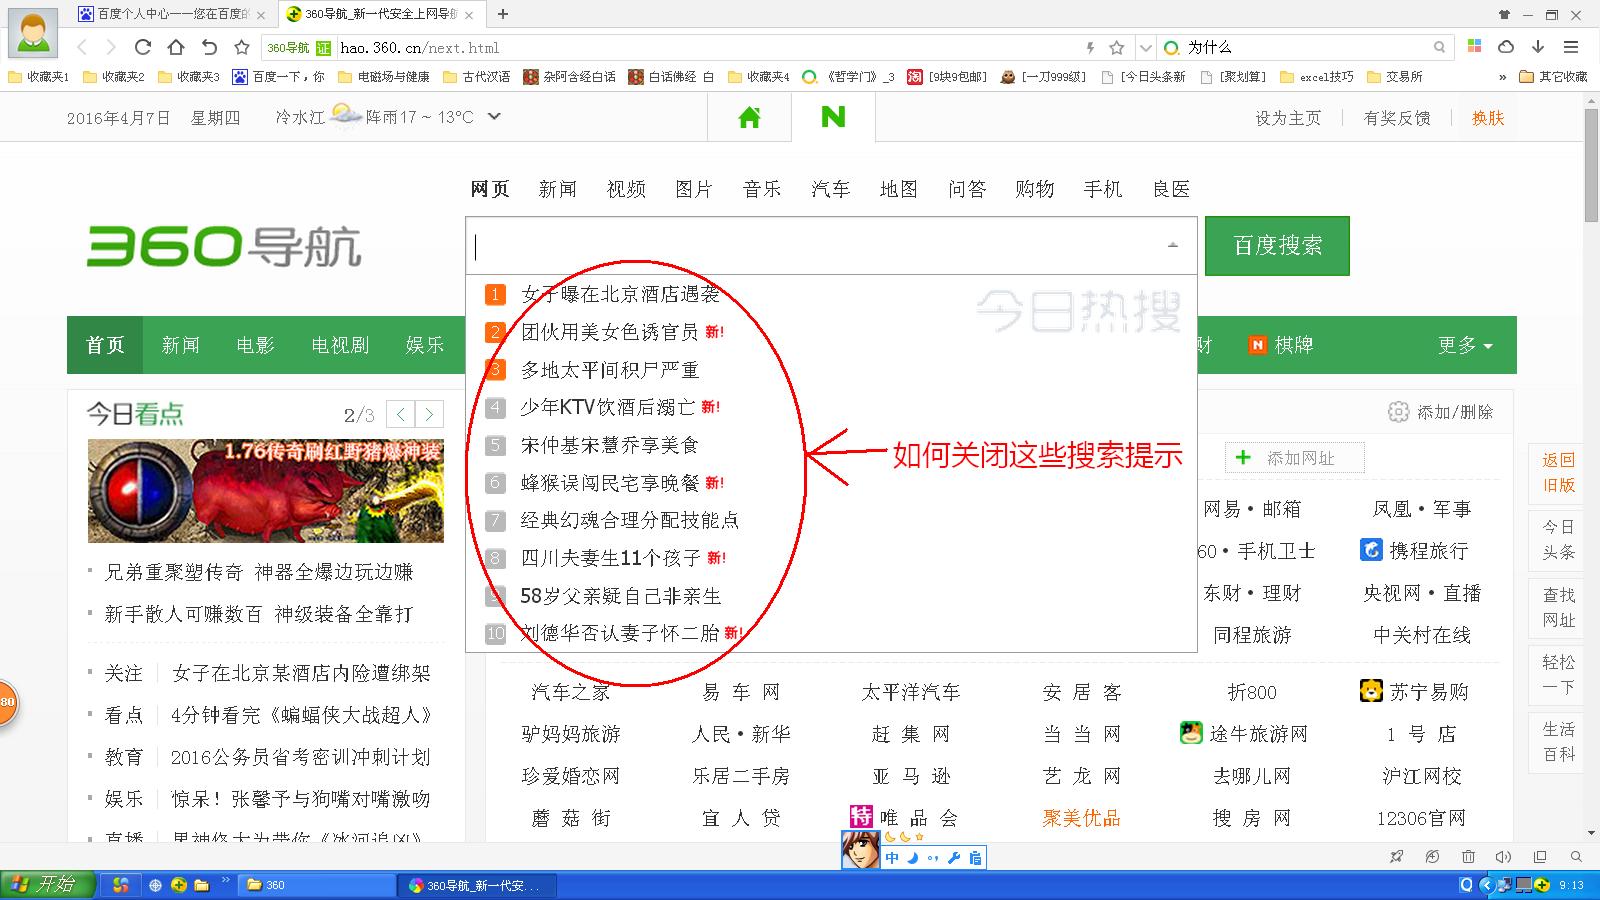Open 电影 in the green navigation bar

tap(255, 345)
